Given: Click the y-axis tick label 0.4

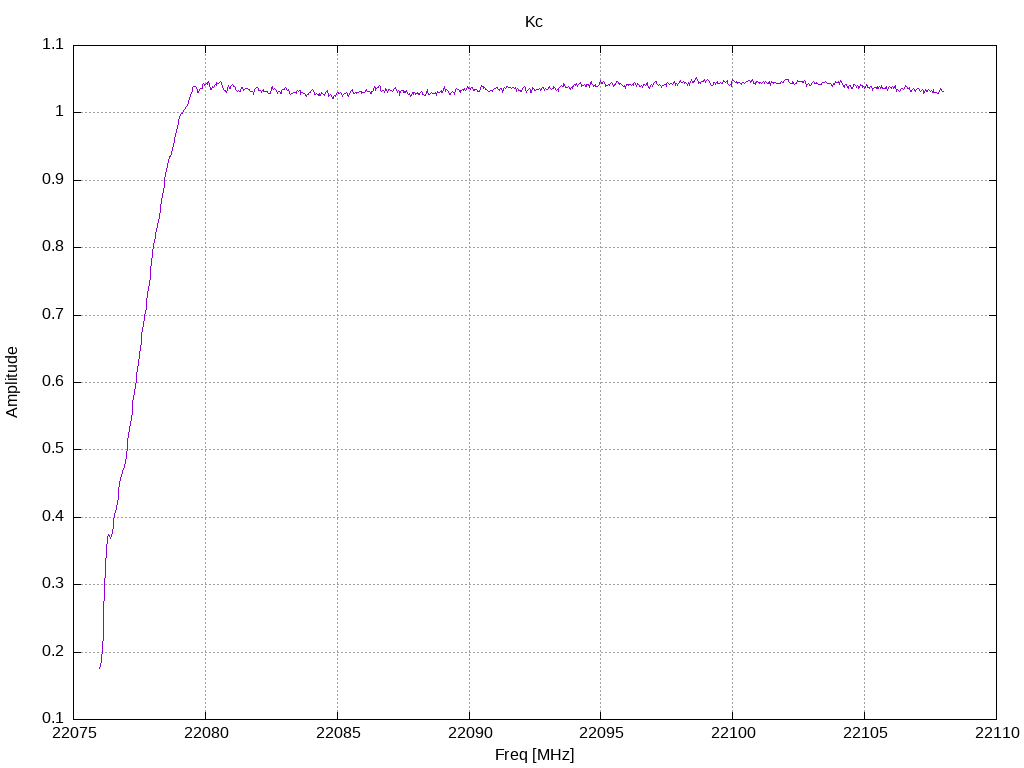Looking at the screenshot, I should click(x=53, y=517).
